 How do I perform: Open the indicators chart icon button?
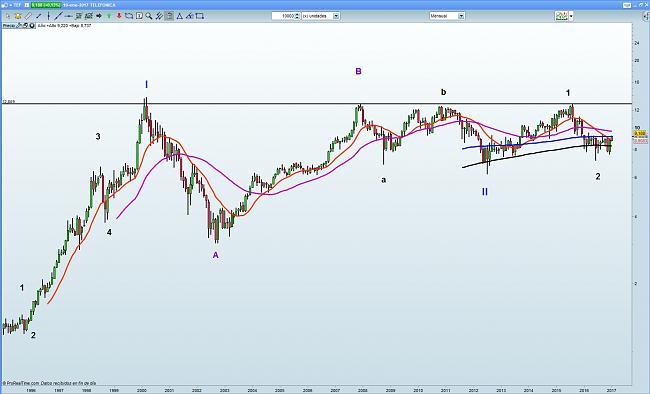[x=562, y=16]
